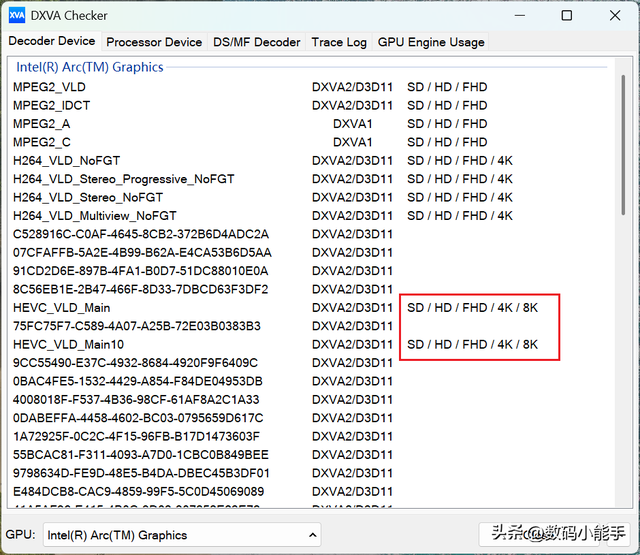Click the DXVA Checker app icon in title bar
Screen dimensions: 640x555
(x=17, y=15)
